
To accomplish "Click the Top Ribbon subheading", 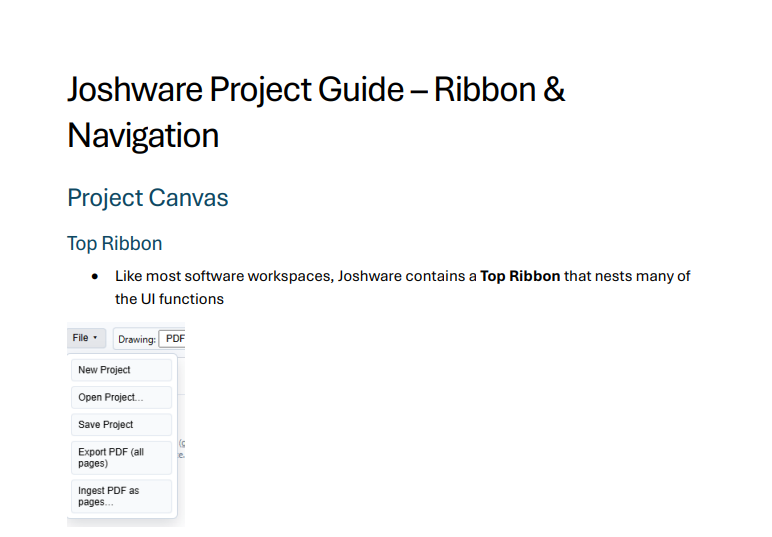I will click(115, 244).
